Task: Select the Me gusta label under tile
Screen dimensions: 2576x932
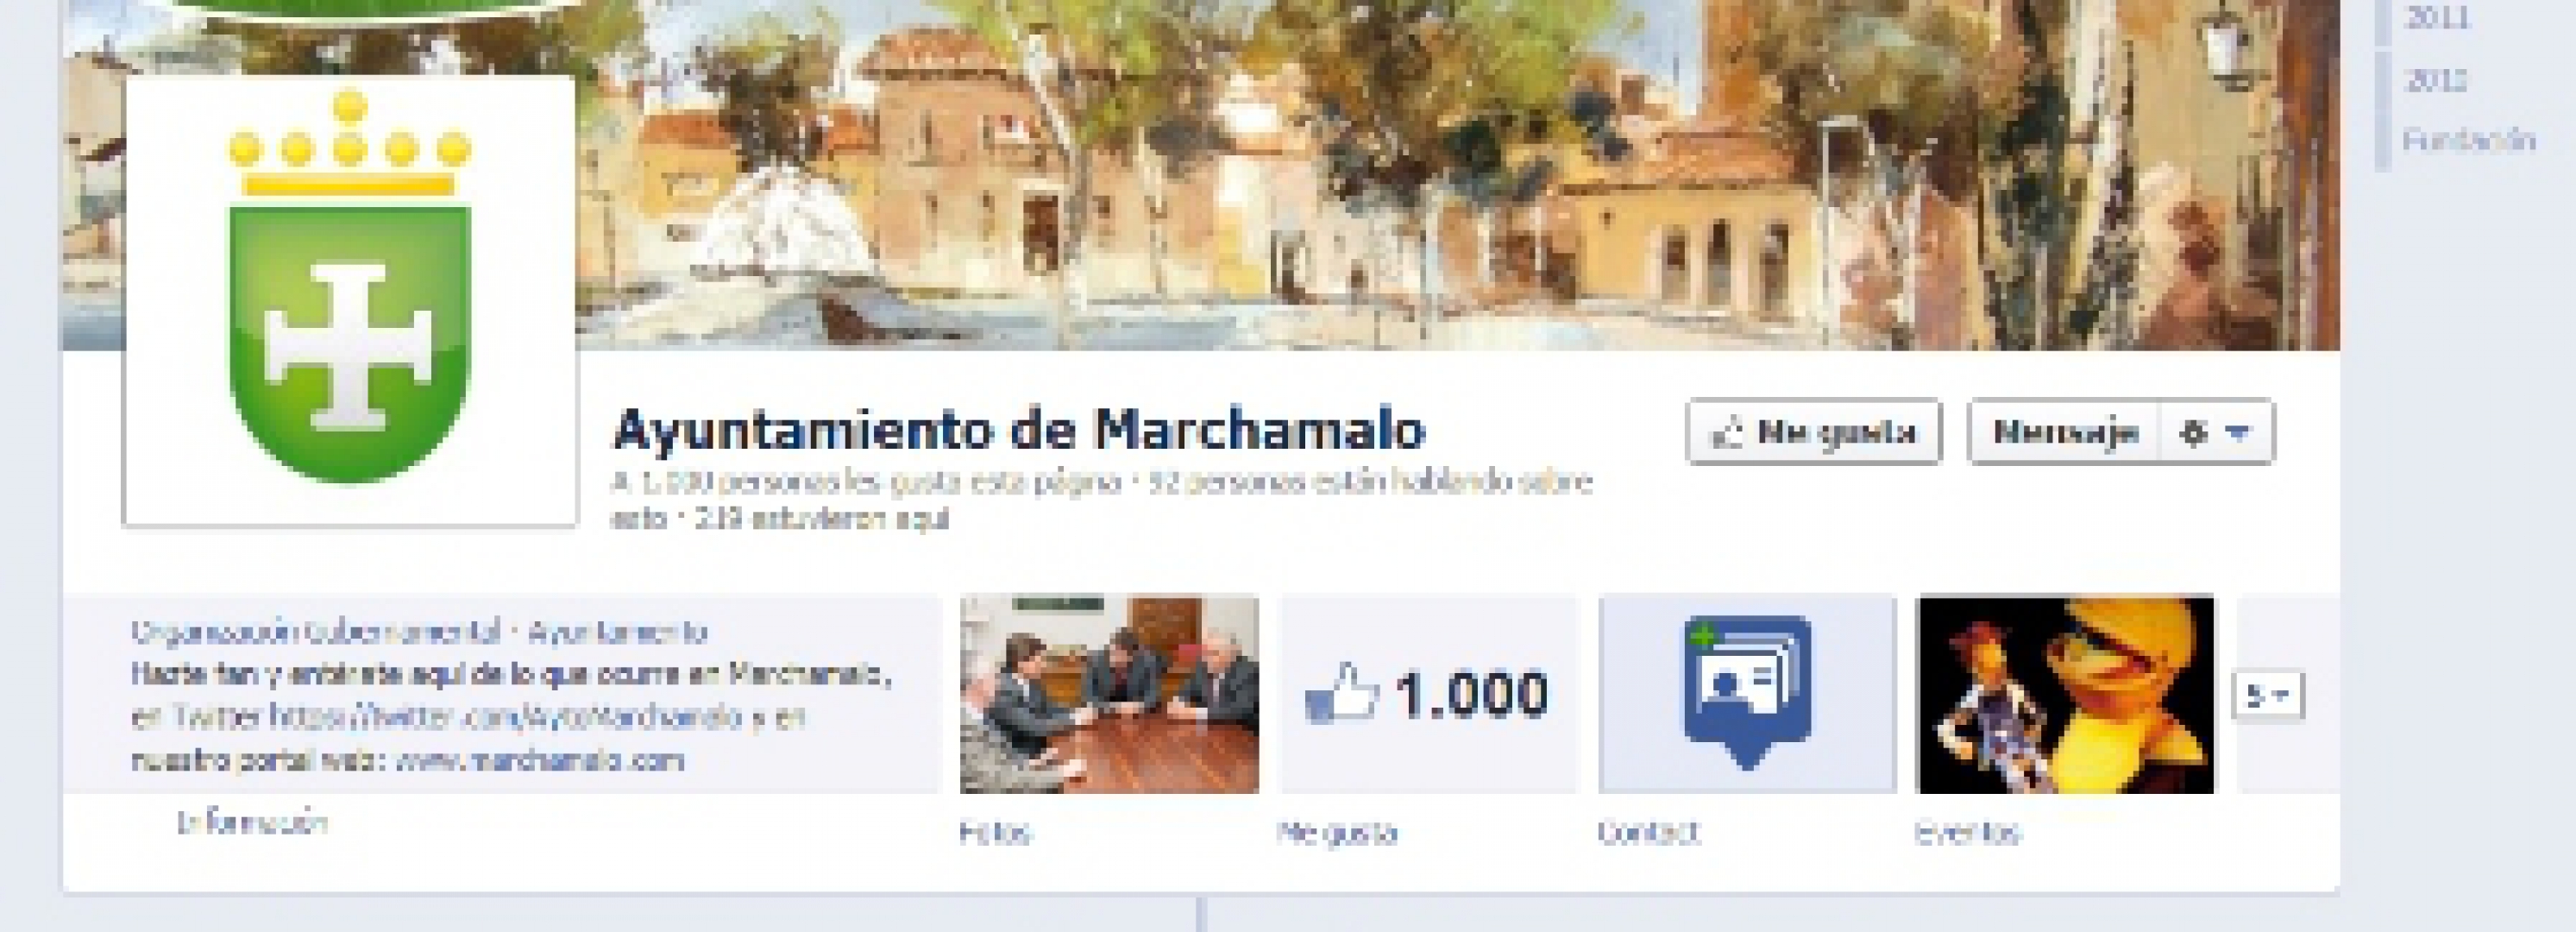Action: pyautogui.click(x=1337, y=832)
